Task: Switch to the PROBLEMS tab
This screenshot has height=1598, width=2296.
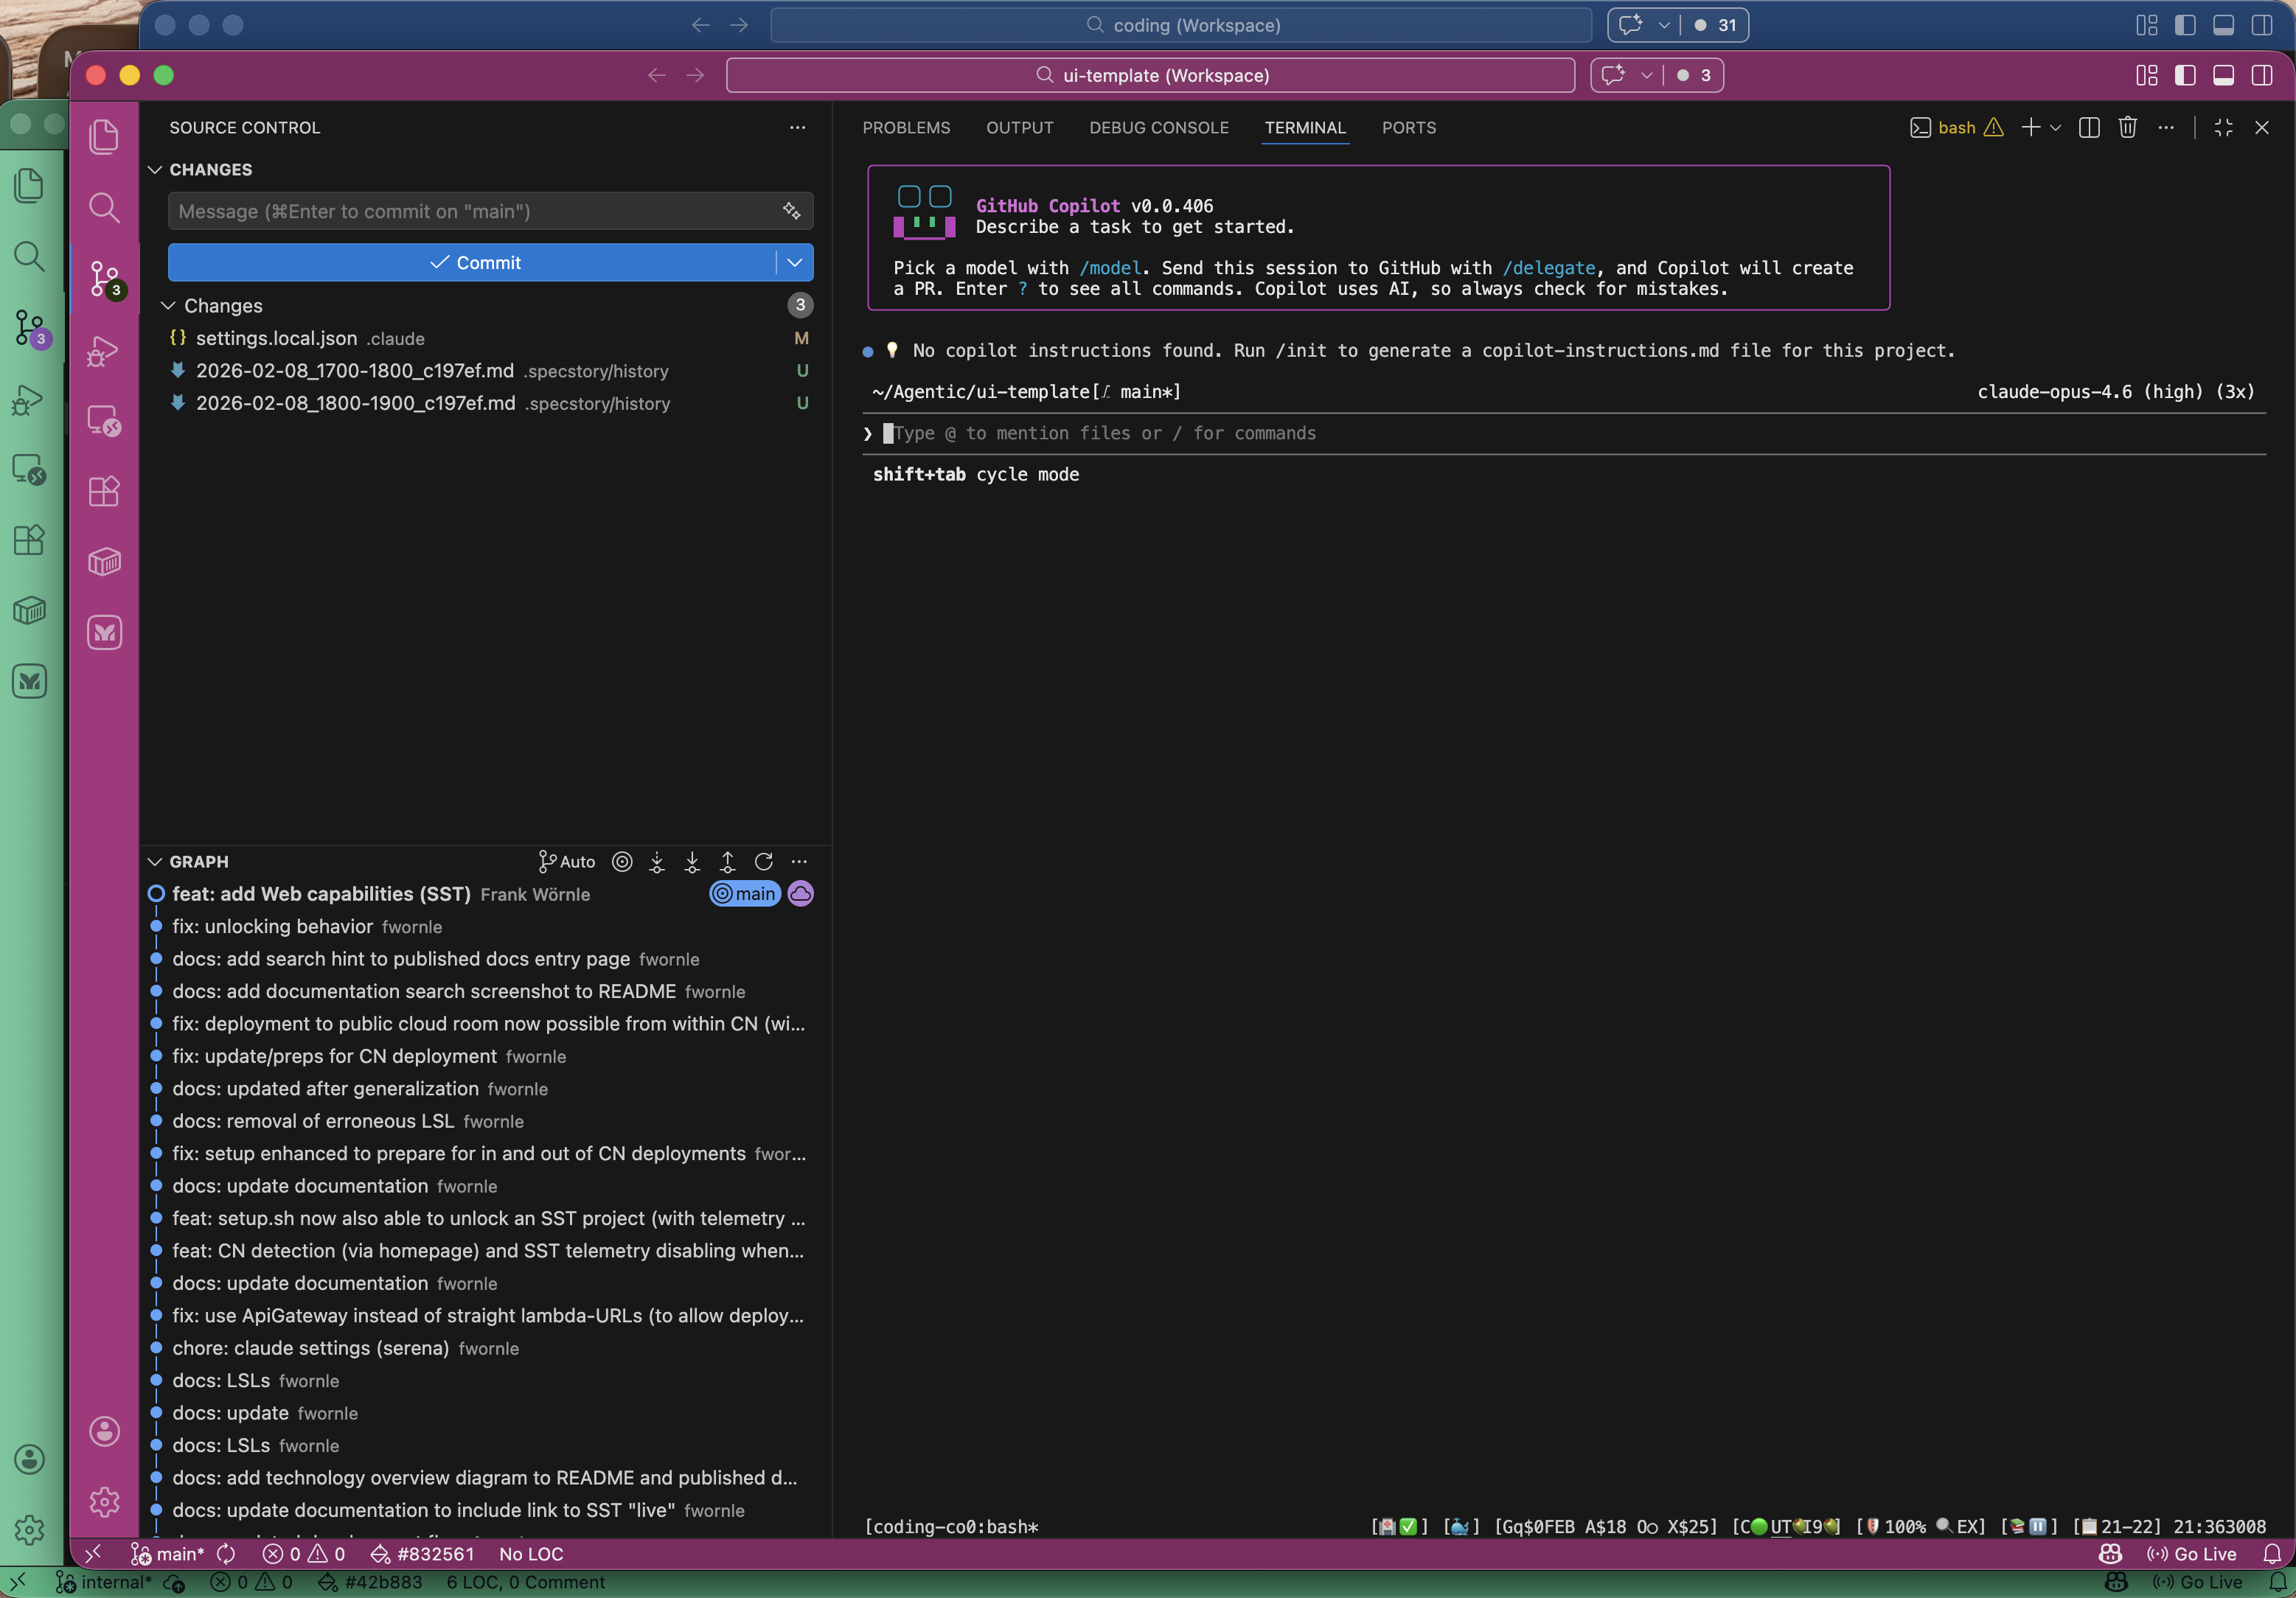Action: coord(906,127)
